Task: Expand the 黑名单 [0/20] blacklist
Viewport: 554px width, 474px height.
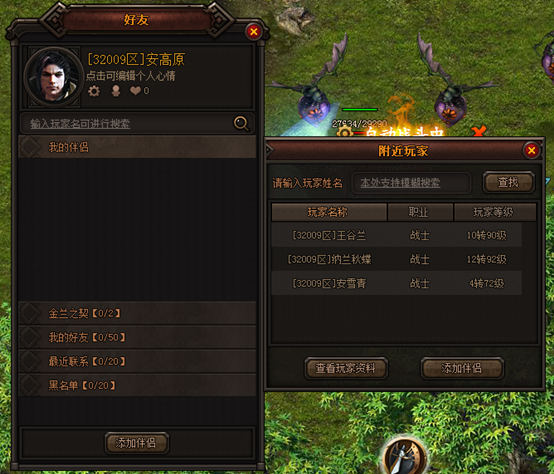Action: [137, 385]
